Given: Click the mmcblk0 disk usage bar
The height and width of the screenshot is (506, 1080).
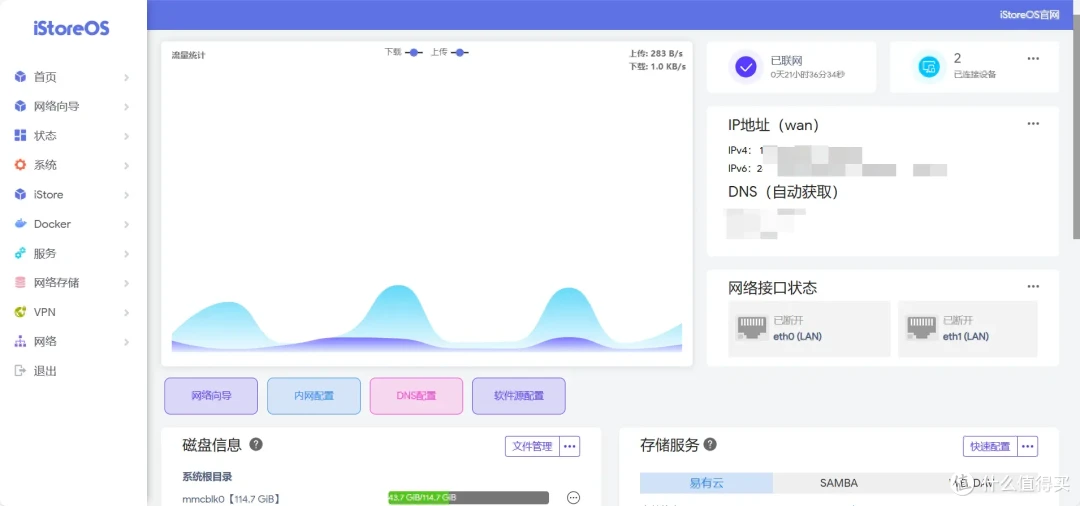Looking at the screenshot, I should tap(468, 498).
